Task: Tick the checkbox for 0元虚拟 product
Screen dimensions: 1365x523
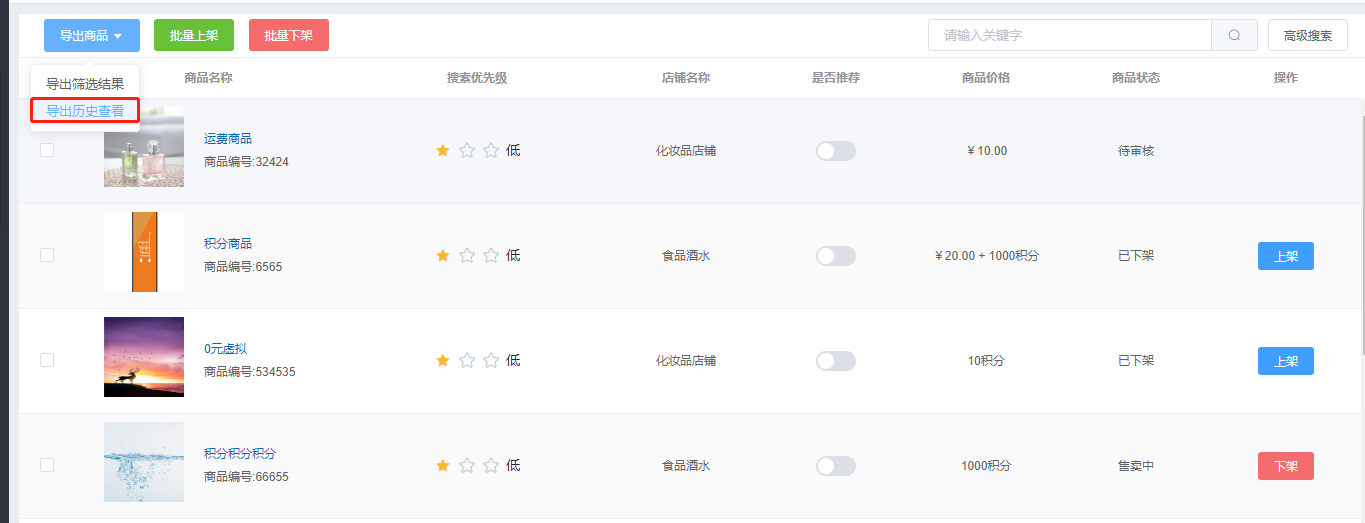Action: click(x=47, y=360)
